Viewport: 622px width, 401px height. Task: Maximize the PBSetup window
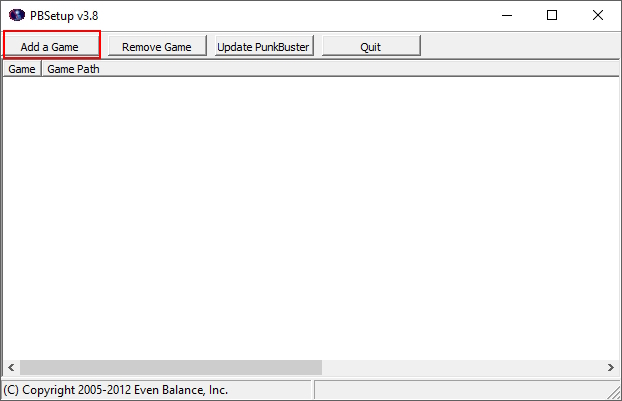(552, 15)
